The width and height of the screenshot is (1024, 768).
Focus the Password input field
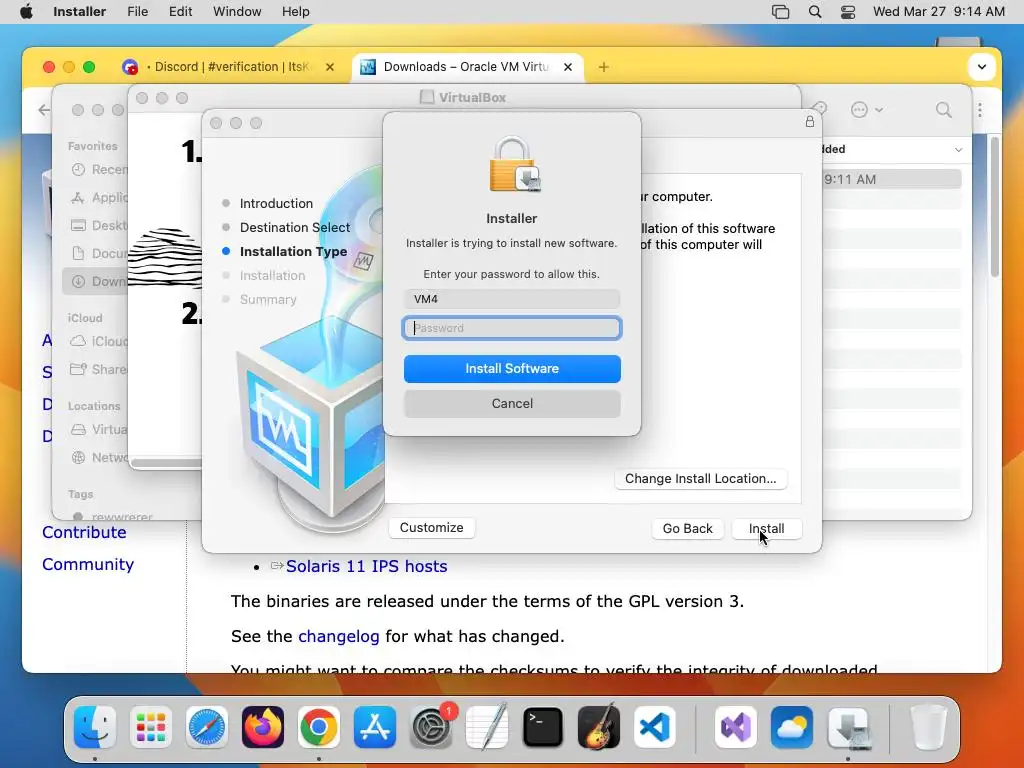click(x=512, y=328)
